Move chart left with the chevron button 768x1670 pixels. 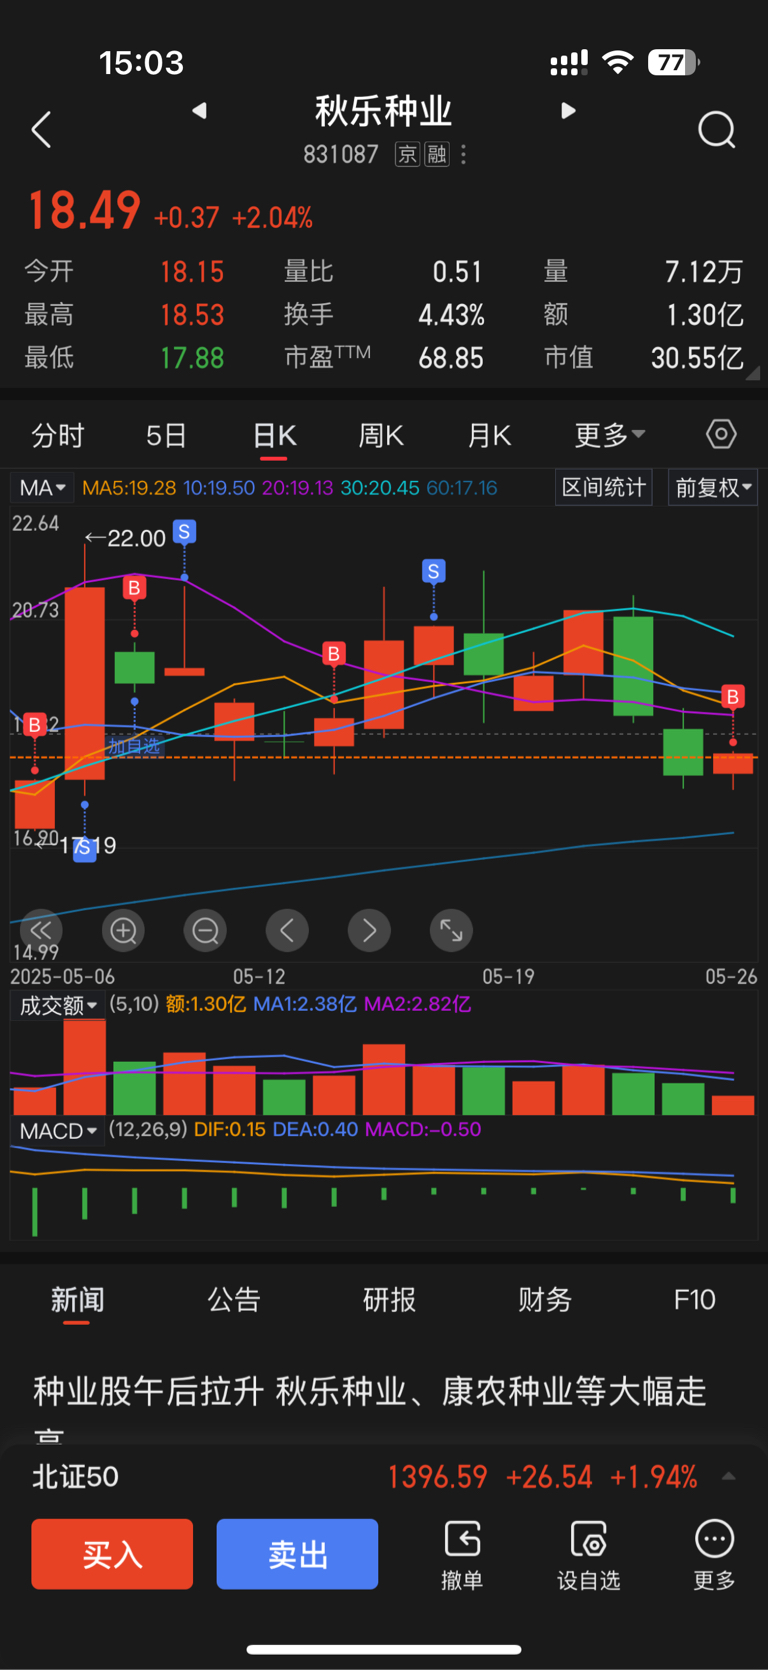(287, 931)
